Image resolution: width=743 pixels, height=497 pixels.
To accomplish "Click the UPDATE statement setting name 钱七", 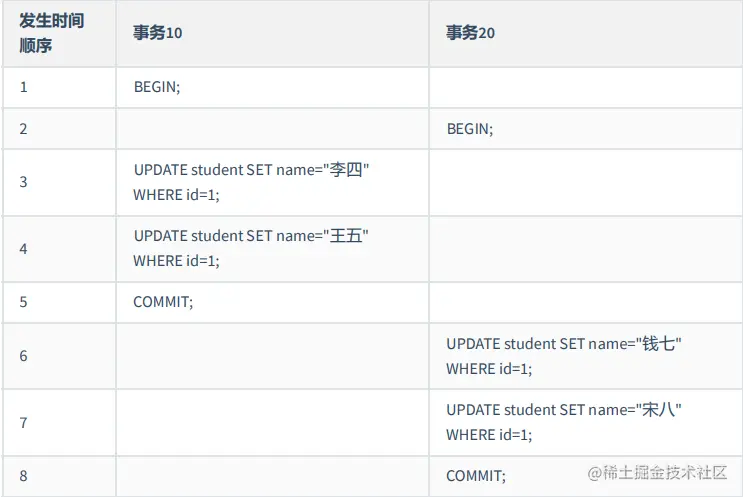I will click(564, 356).
